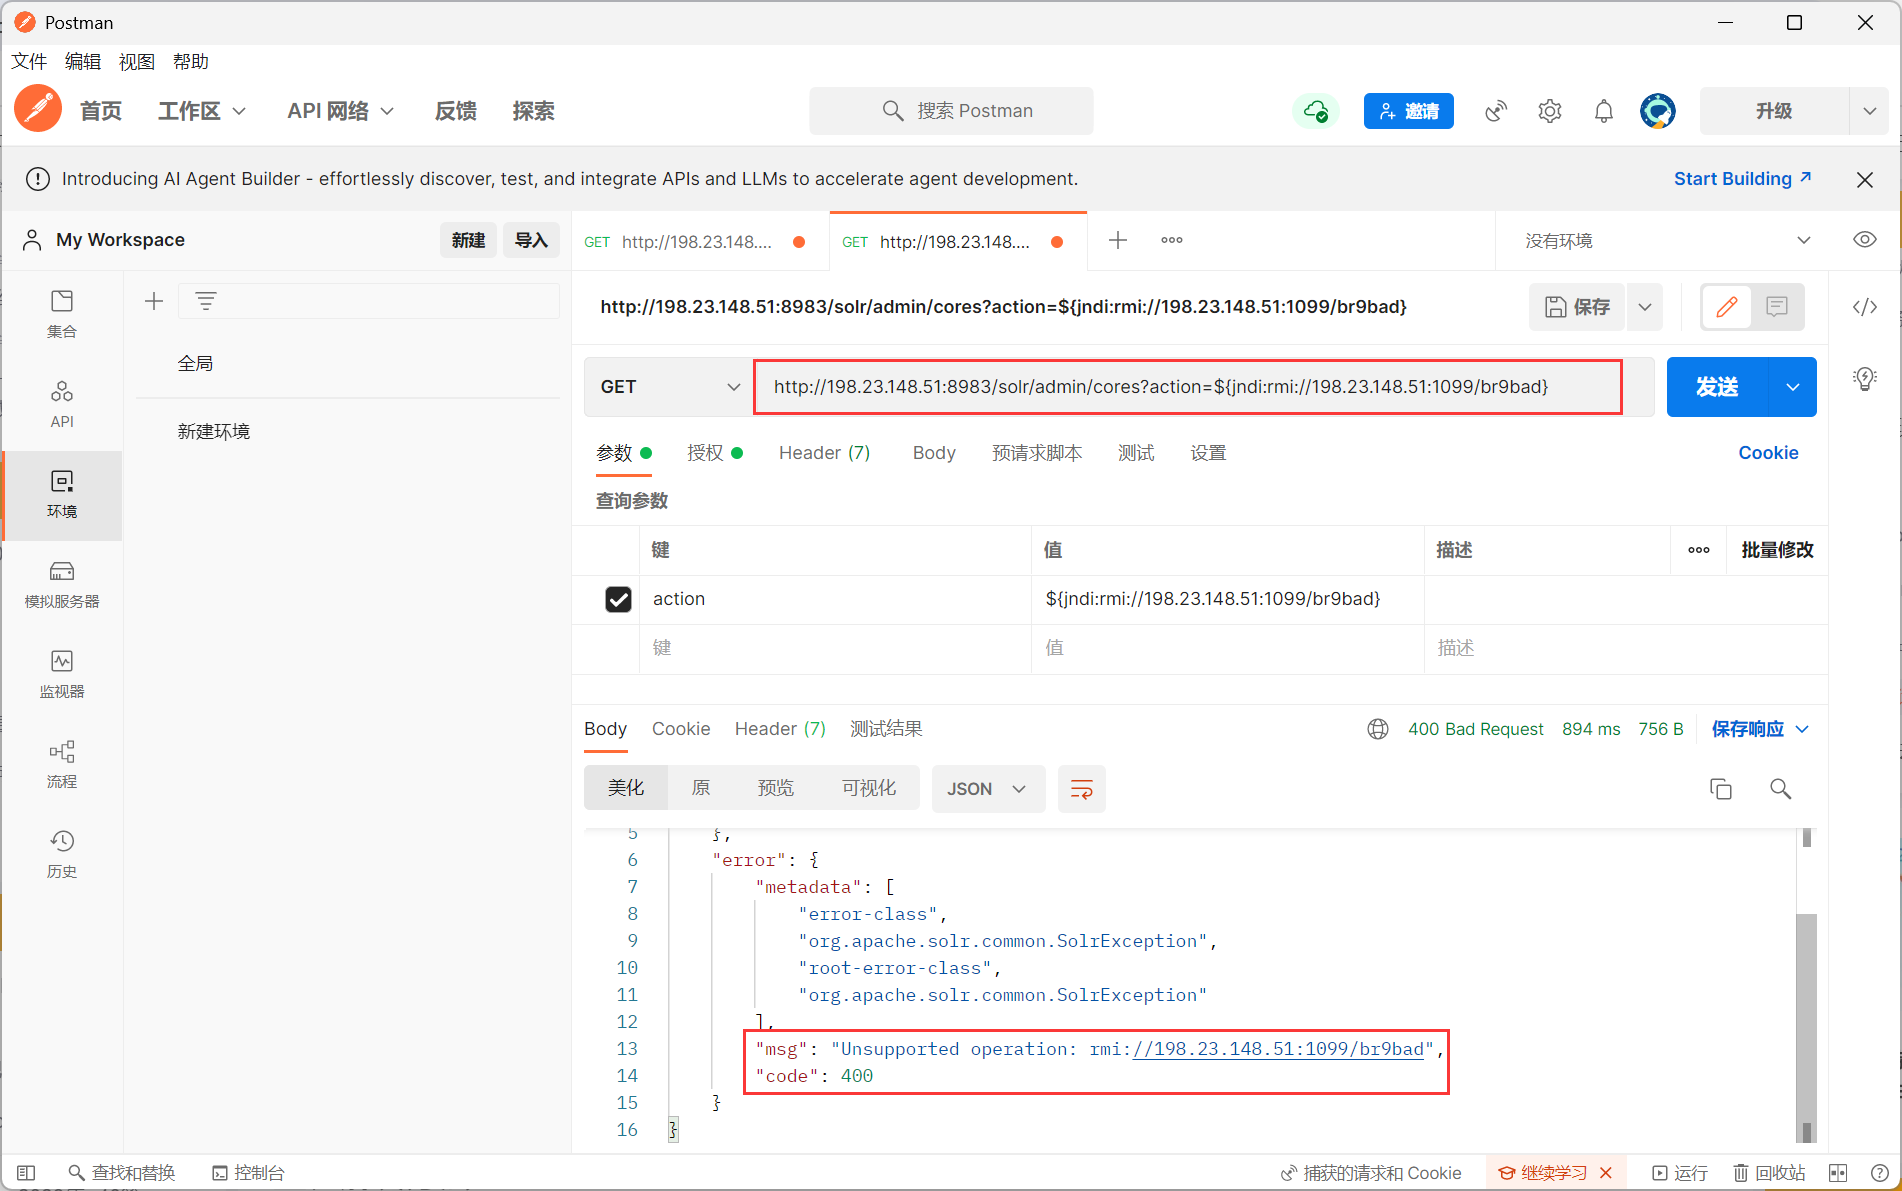Viewport: 1902px width, 1191px height.
Task: Switch to the pencil edit mode icon
Action: tap(1727, 307)
